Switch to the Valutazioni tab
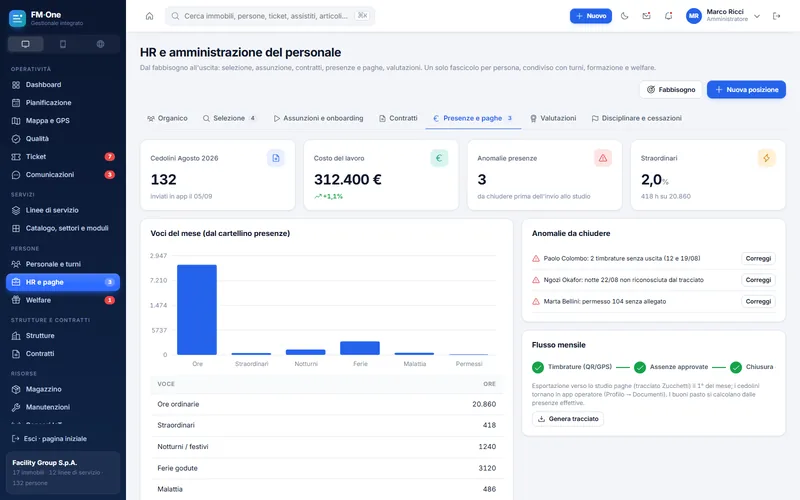The image size is (800, 500). pyautogui.click(x=553, y=118)
